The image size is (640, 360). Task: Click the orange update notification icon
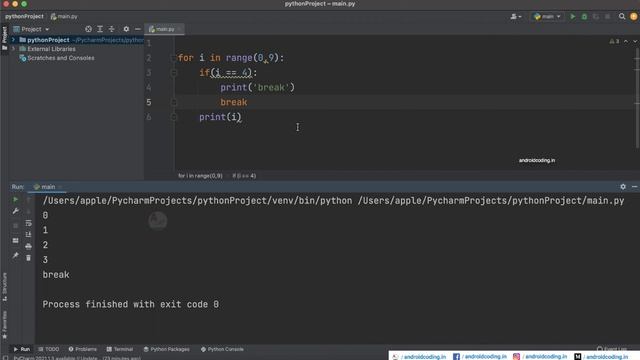tap(633, 17)
